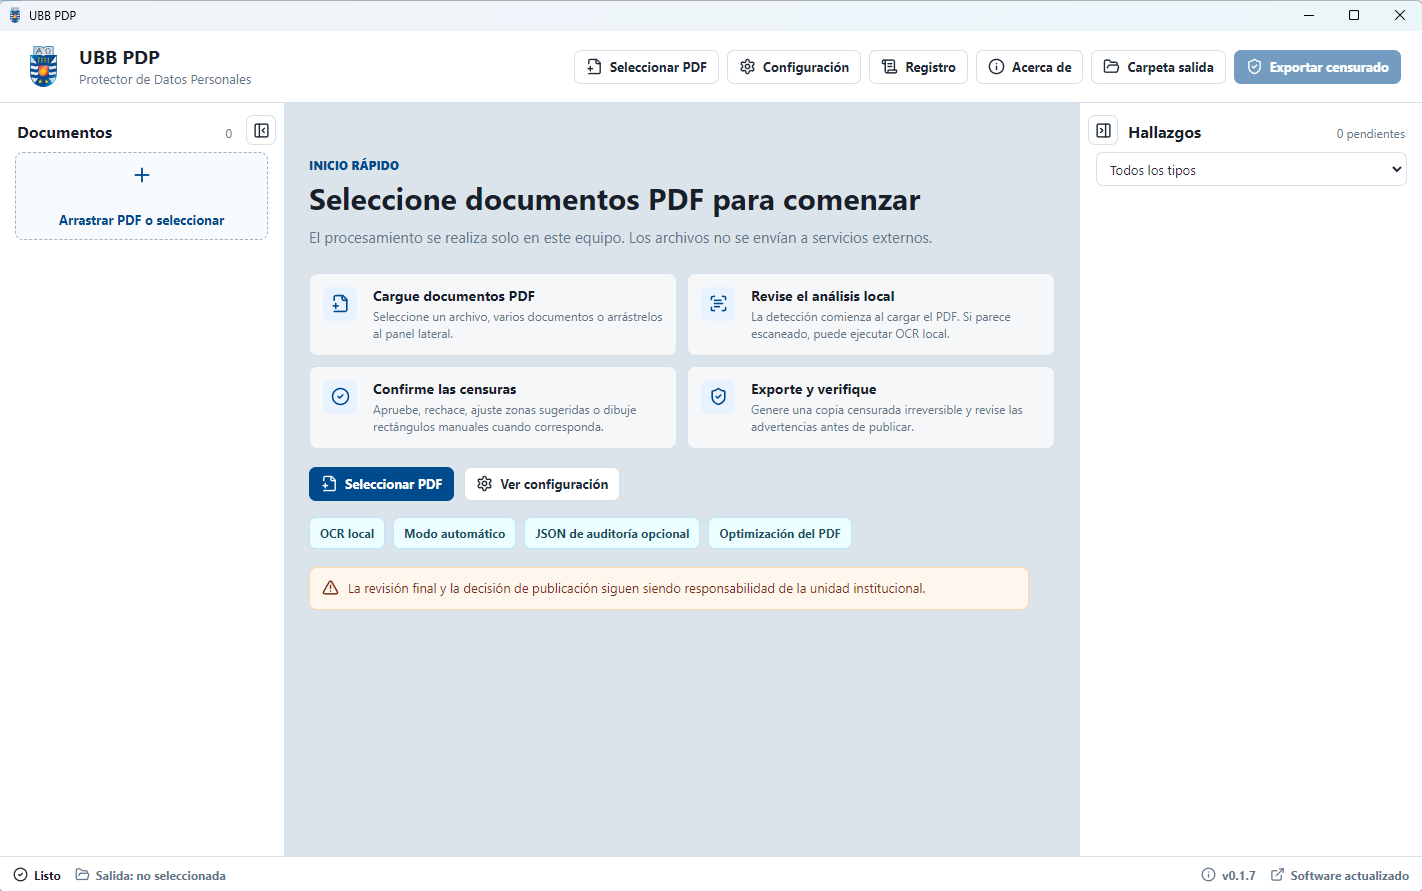Click the plus icon to add PDF
1422x891 pixels.
click(142, 175)
